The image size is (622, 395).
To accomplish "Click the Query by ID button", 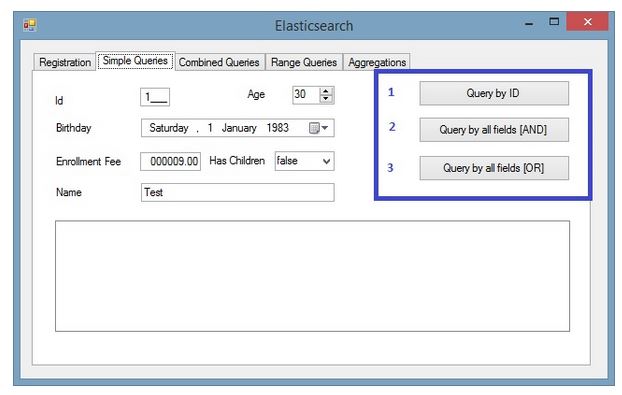I will (x=494, y=93).
